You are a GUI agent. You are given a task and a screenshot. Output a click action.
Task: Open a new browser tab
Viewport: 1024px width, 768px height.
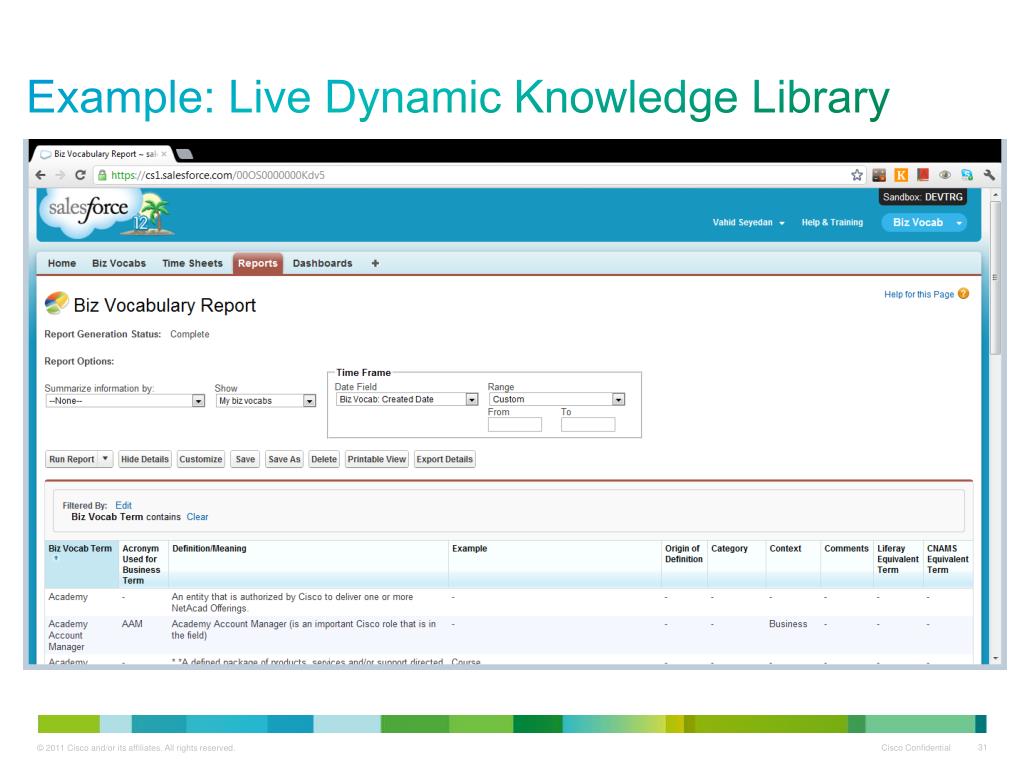click(185, 154)
